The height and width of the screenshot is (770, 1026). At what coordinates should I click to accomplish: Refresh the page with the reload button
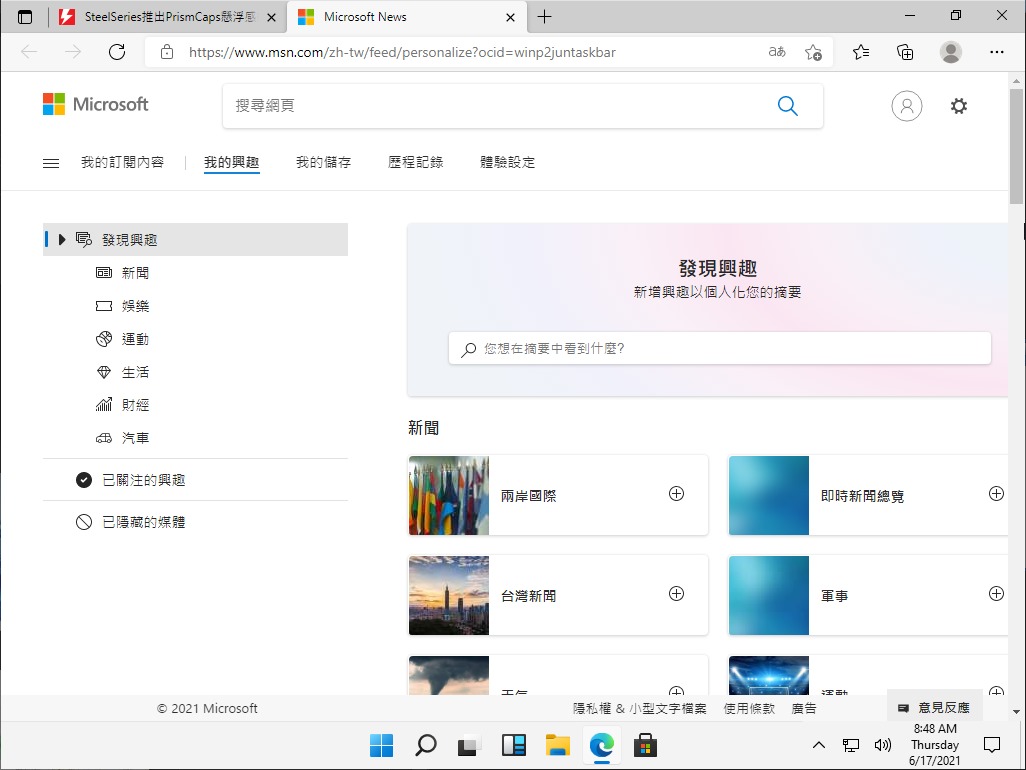[117, 52]
